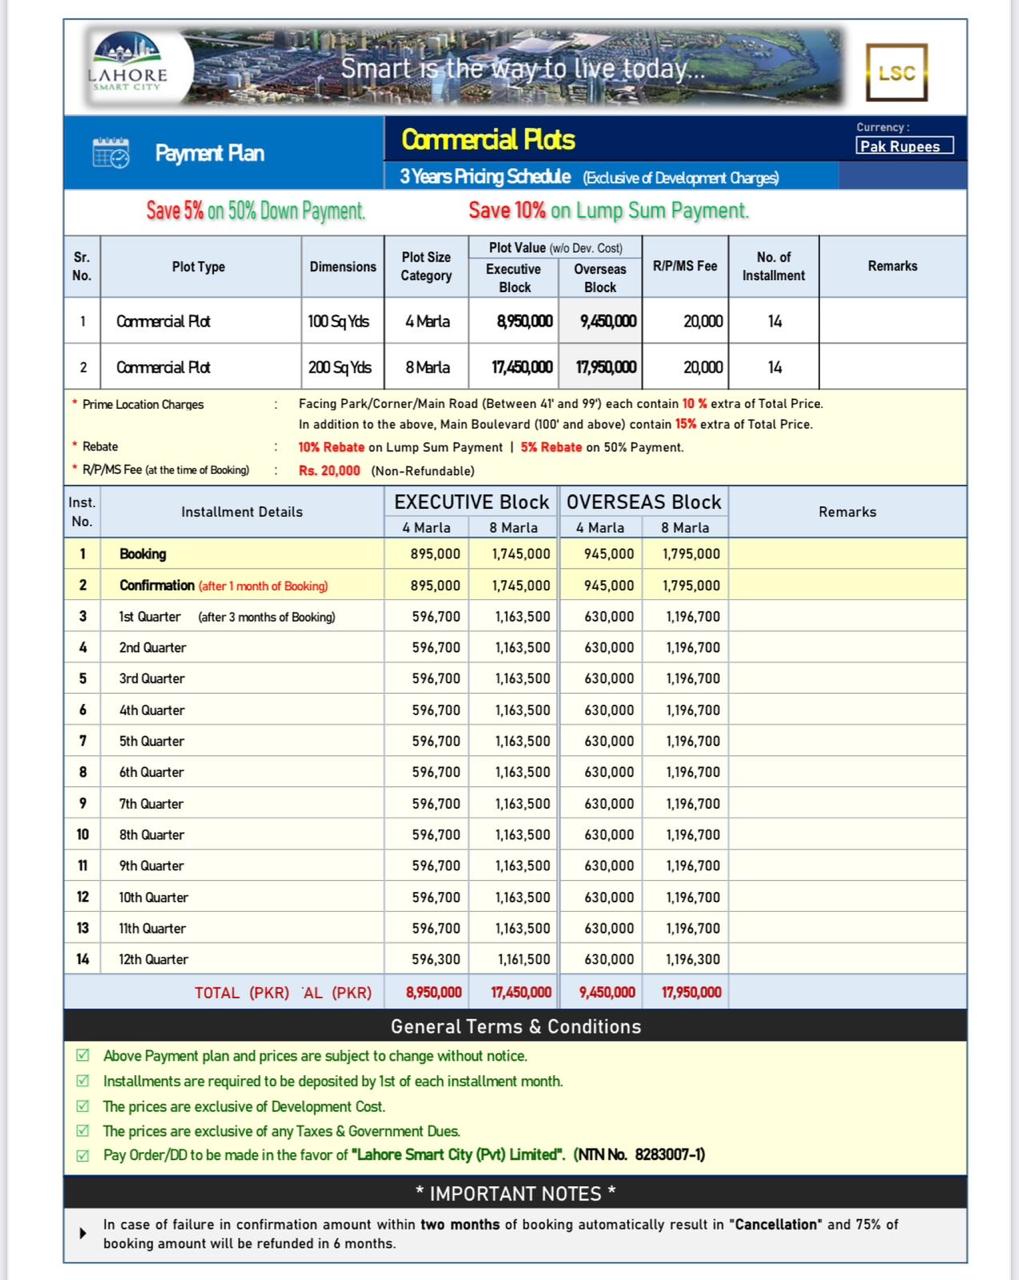The width and height of the screenshot is (1019, 1280).
Task: Click the '(NTN No. 8283007-1)' text
Action: 639,1155
